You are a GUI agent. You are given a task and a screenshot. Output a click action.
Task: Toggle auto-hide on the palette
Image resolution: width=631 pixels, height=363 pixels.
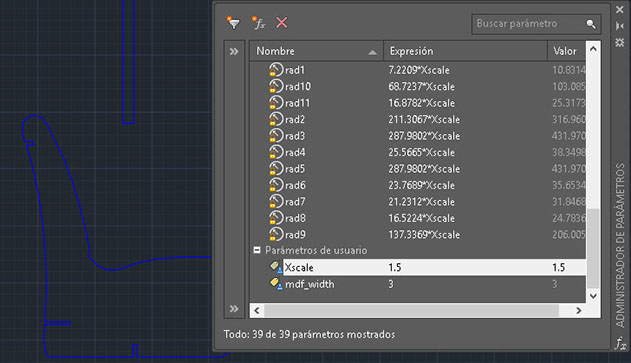click(x=620, y=26)
